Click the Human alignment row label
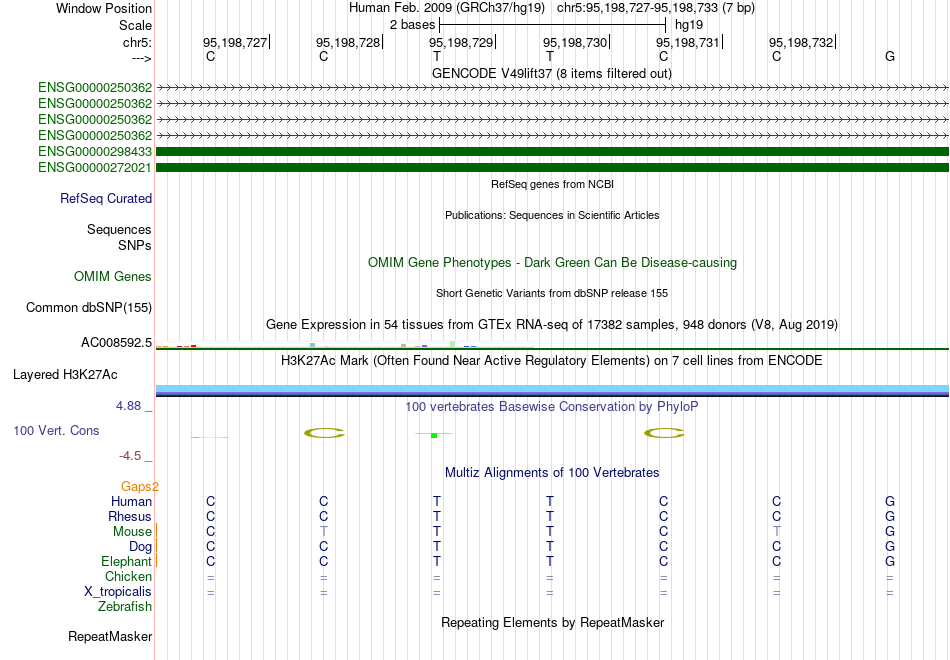 [x=131, y=502]
